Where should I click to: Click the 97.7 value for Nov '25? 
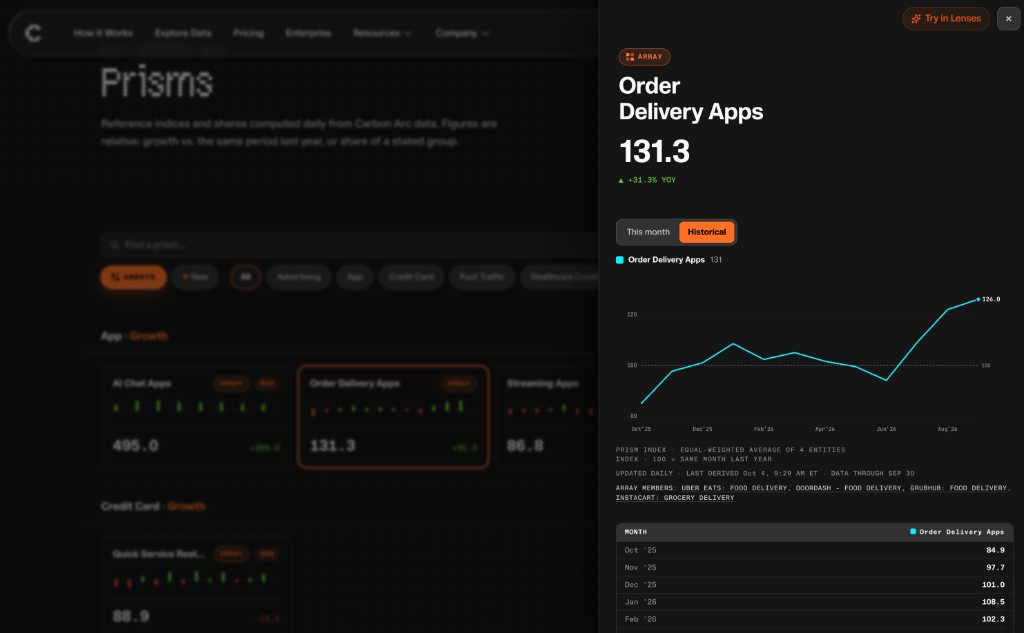995,568
